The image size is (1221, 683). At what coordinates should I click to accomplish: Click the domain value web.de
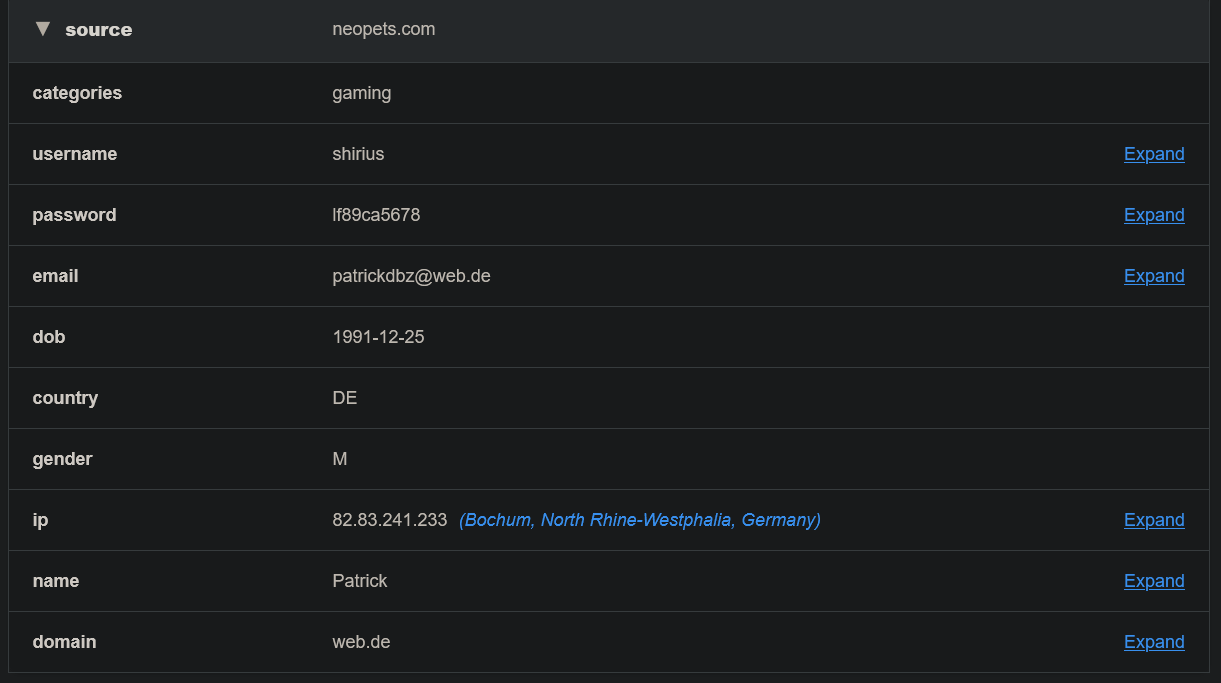coord(361,642)
